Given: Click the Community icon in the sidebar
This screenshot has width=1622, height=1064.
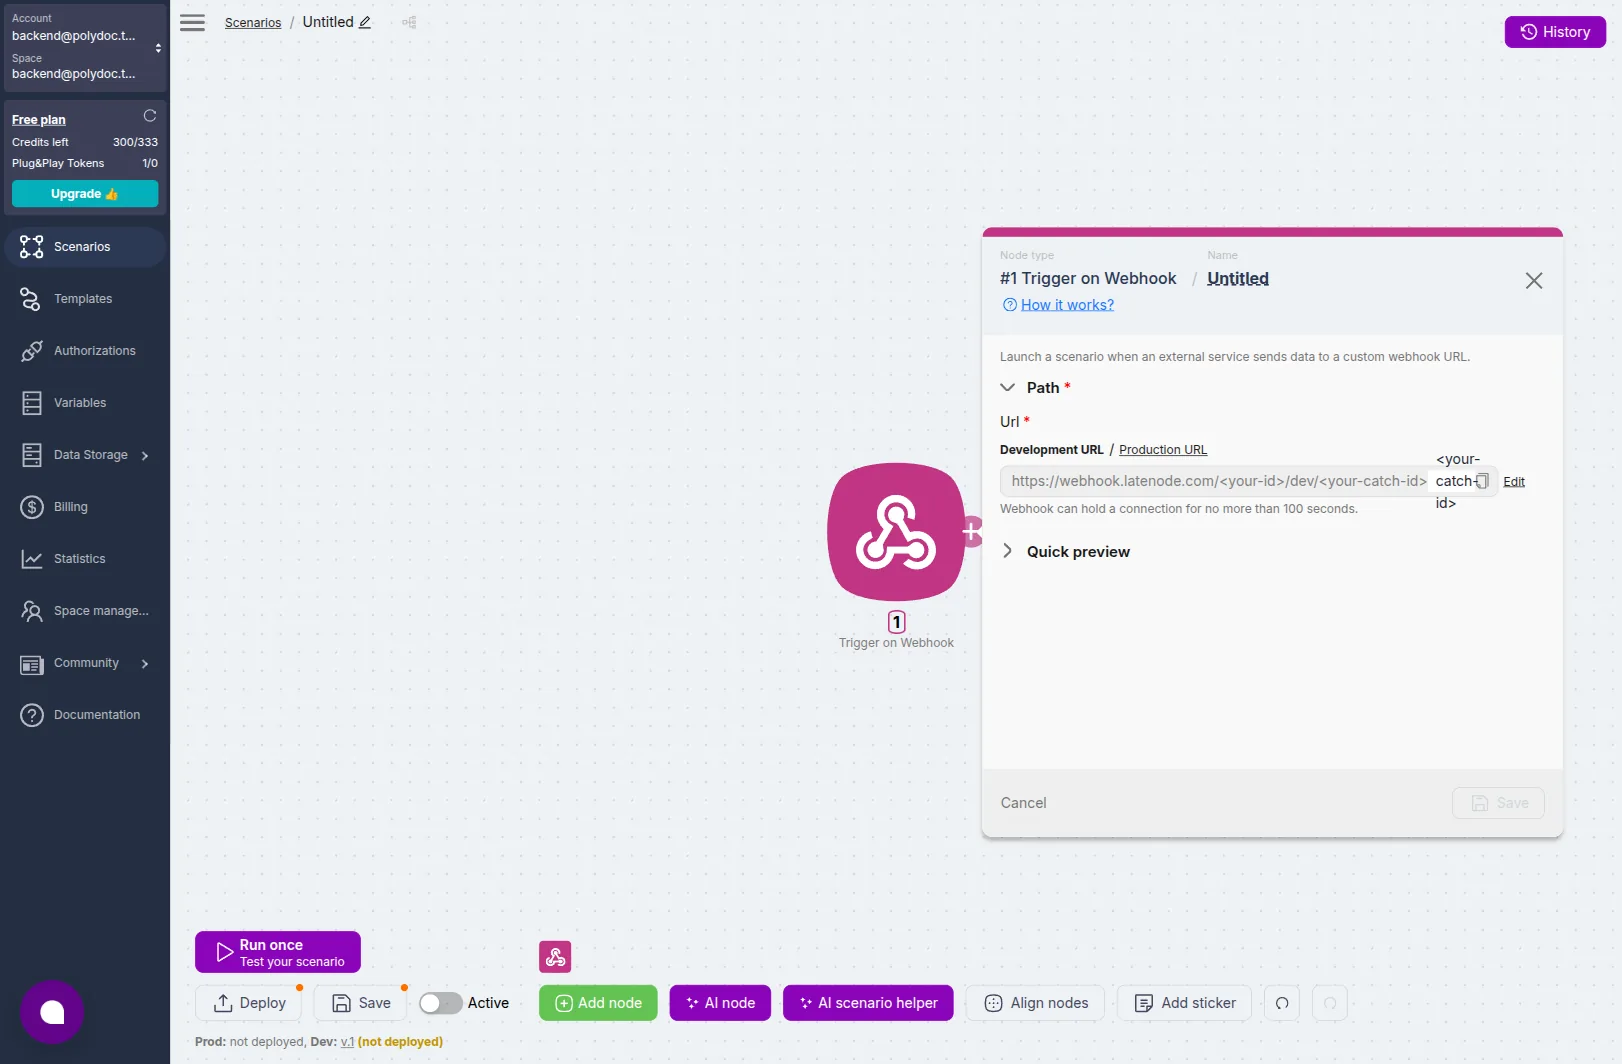Looking at the screenshot, I should tap(32, 664).
